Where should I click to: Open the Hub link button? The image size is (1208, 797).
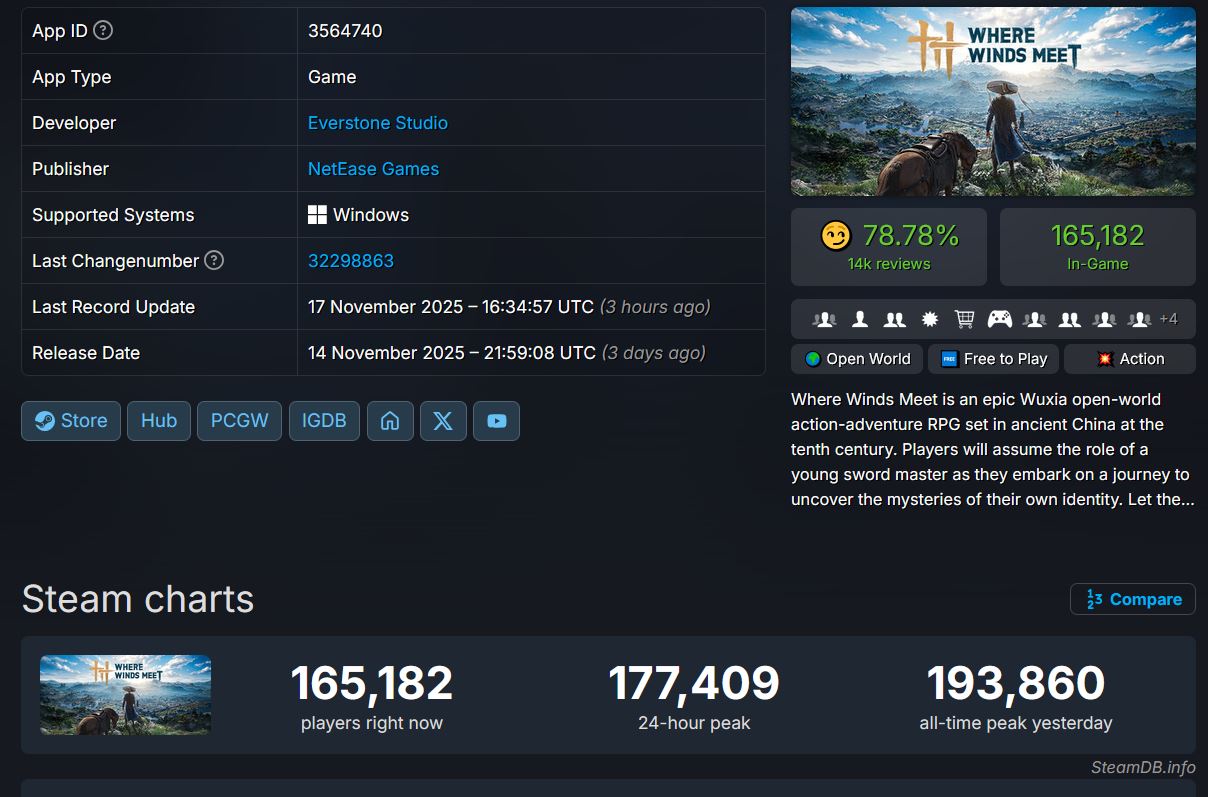[159, 421]
